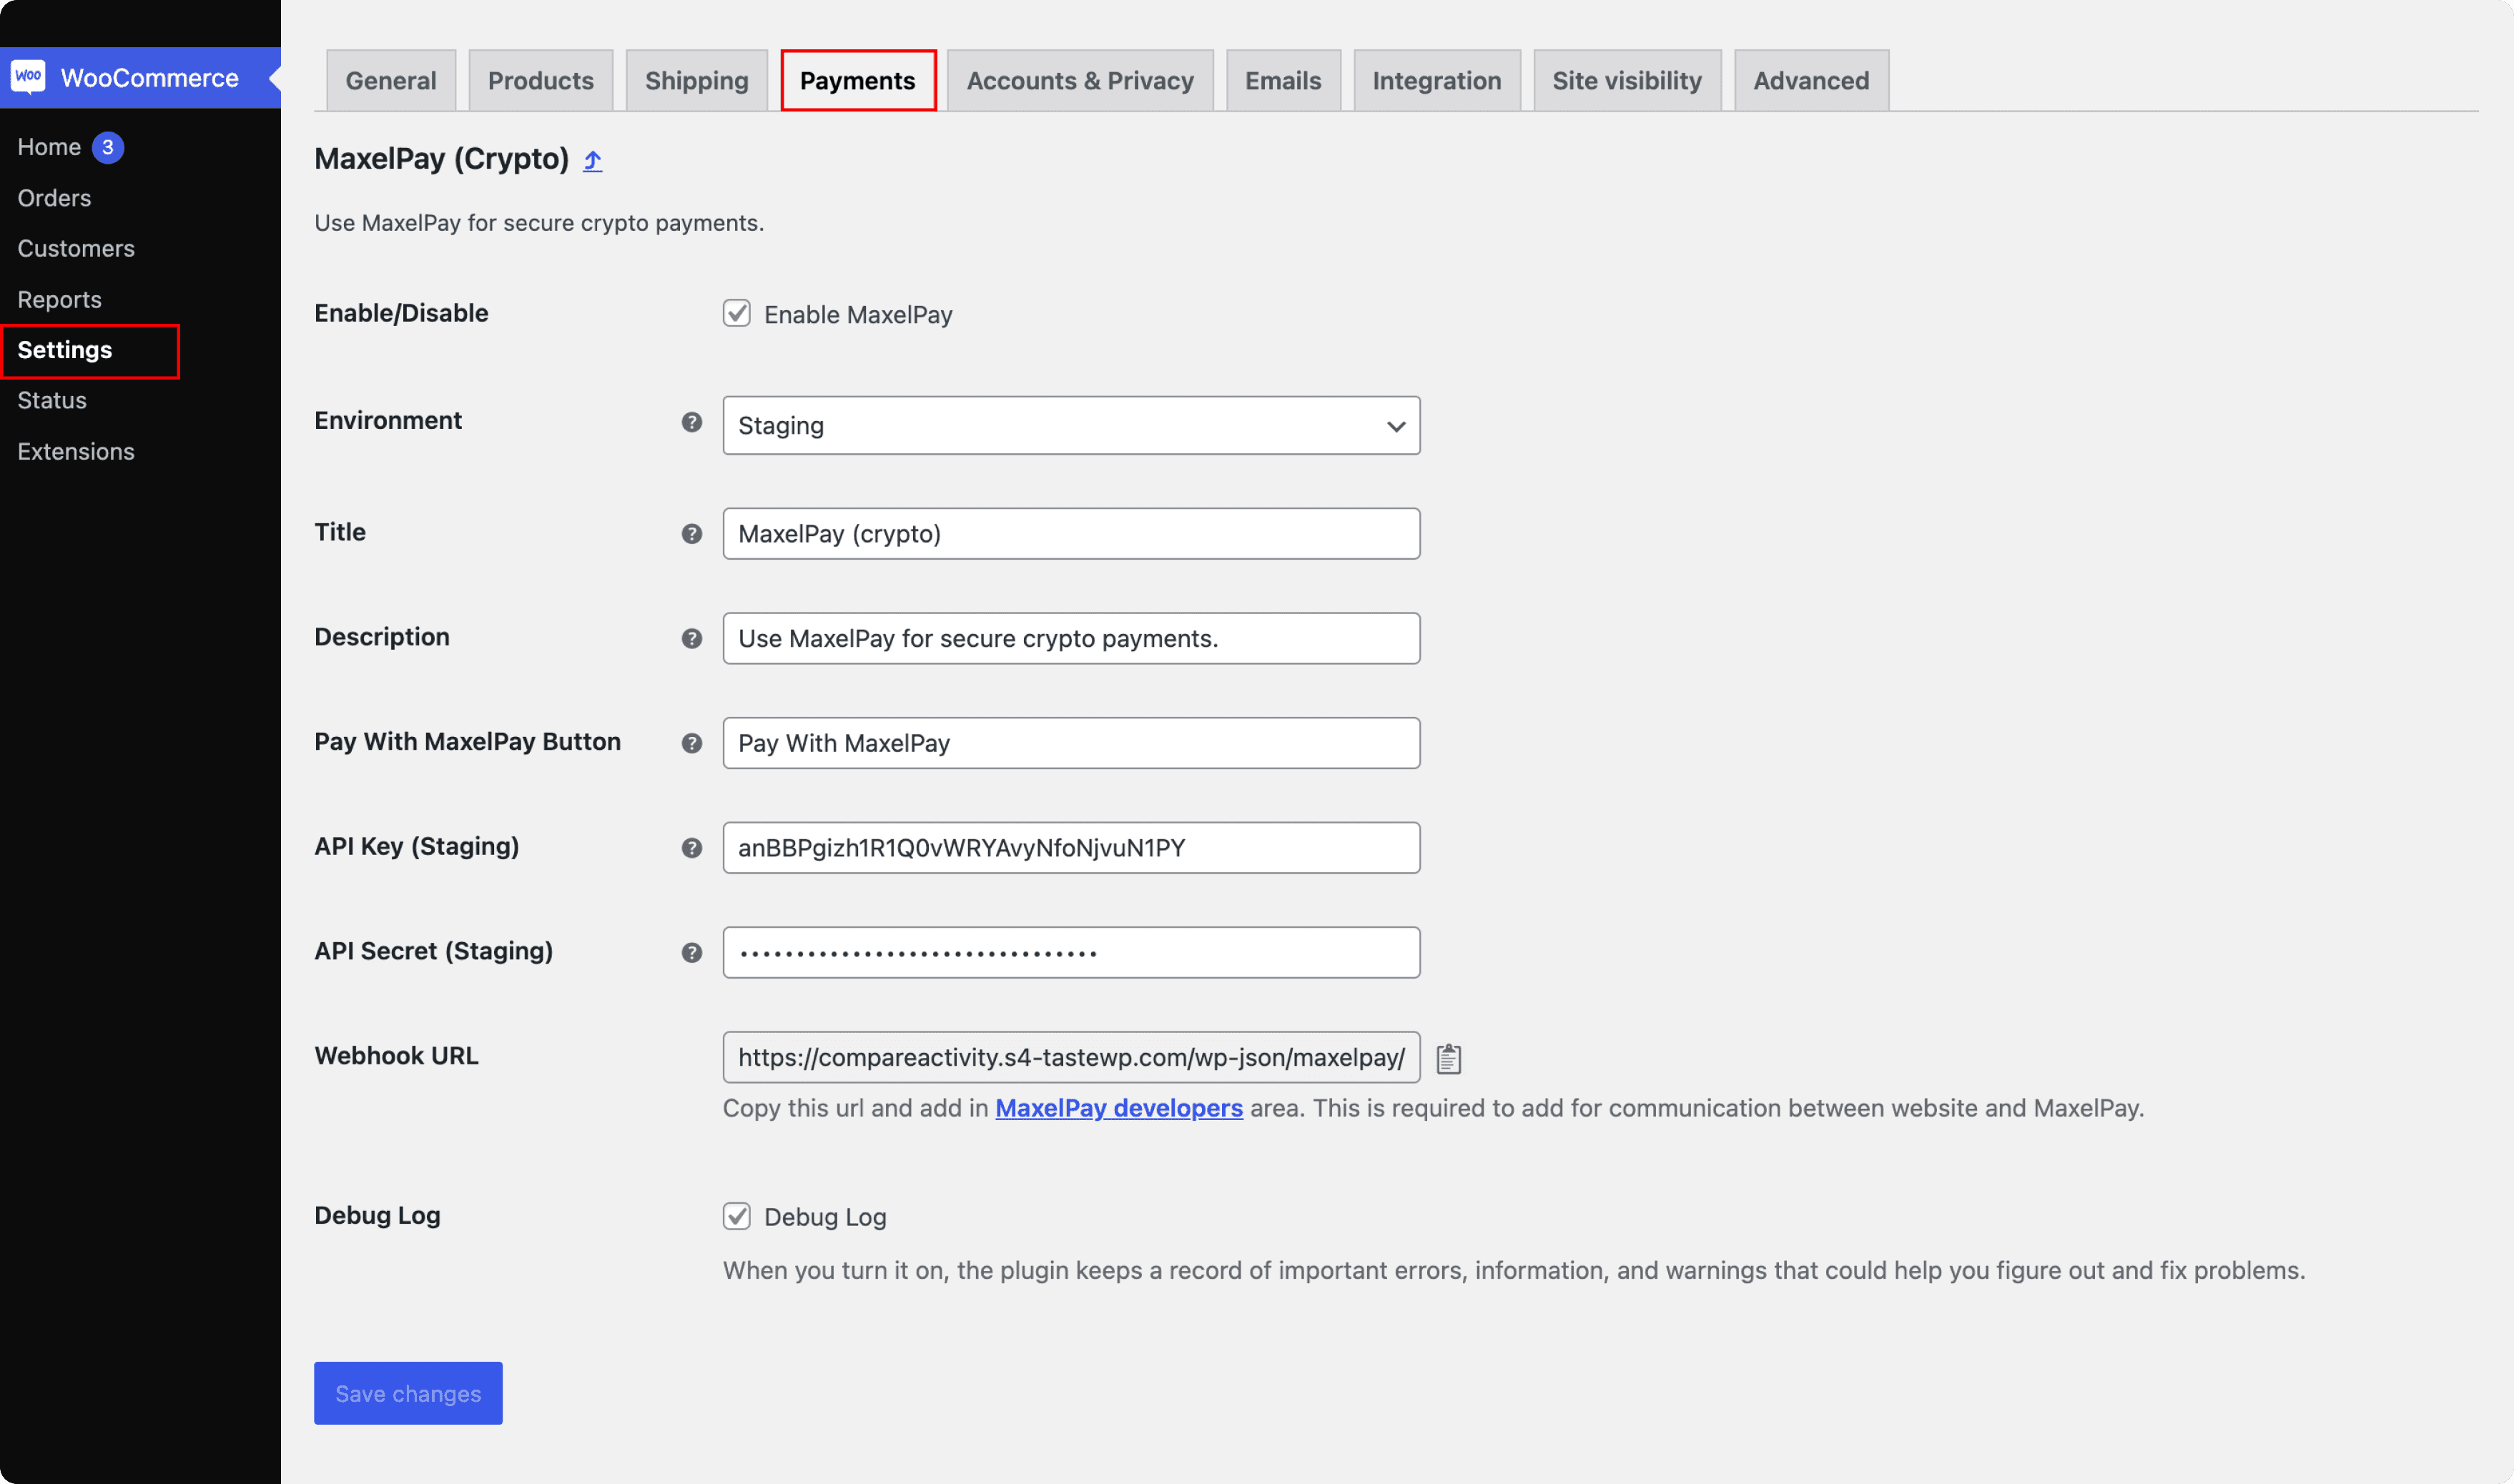
Task: Click the return arrow next to MaxelPay (Crypto)
Action: [592, 160]
